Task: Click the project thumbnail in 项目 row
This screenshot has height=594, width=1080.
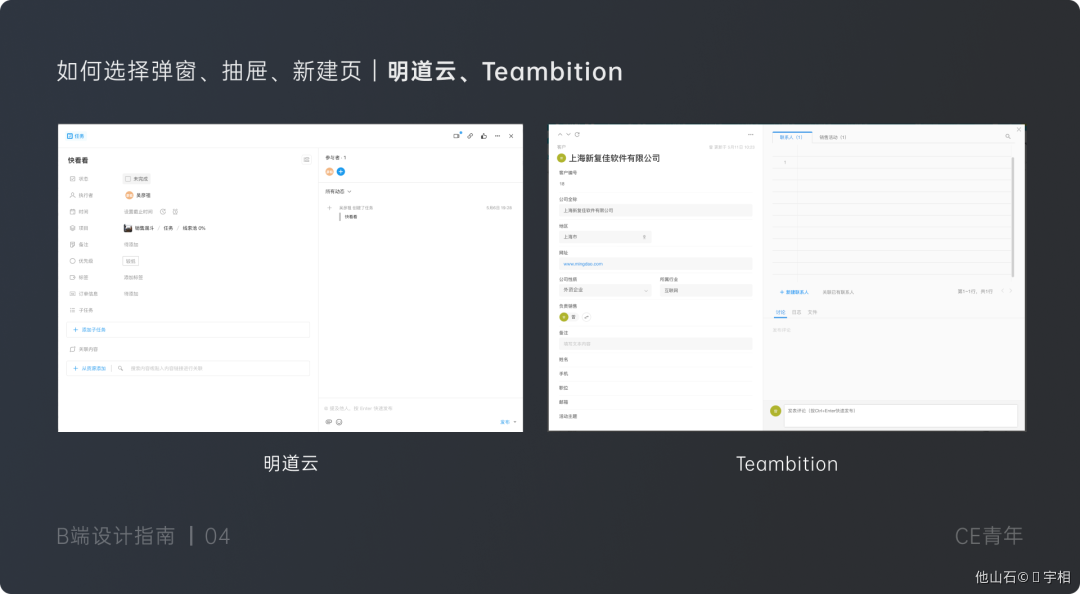Action: click(127, 228)
